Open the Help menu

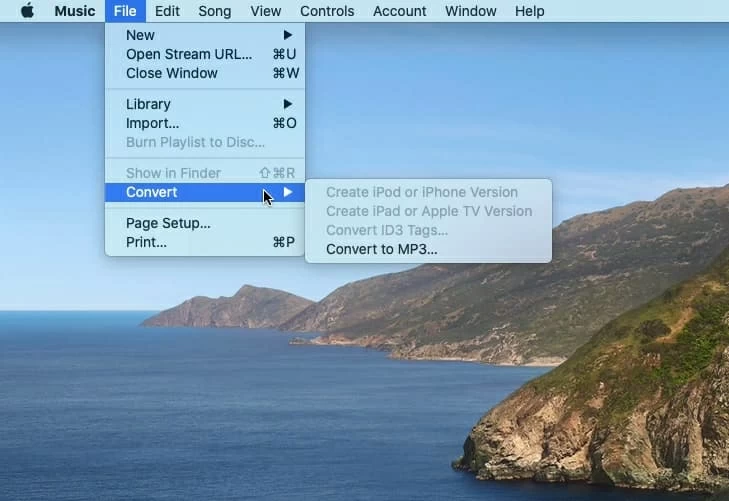click(x=529, y=11)
